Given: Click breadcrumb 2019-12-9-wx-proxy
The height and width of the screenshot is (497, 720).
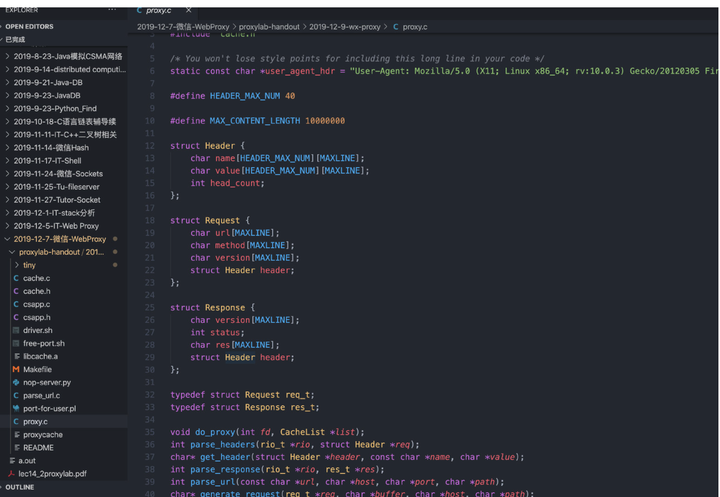Looking at the screenshot, I should coord(344,27).
